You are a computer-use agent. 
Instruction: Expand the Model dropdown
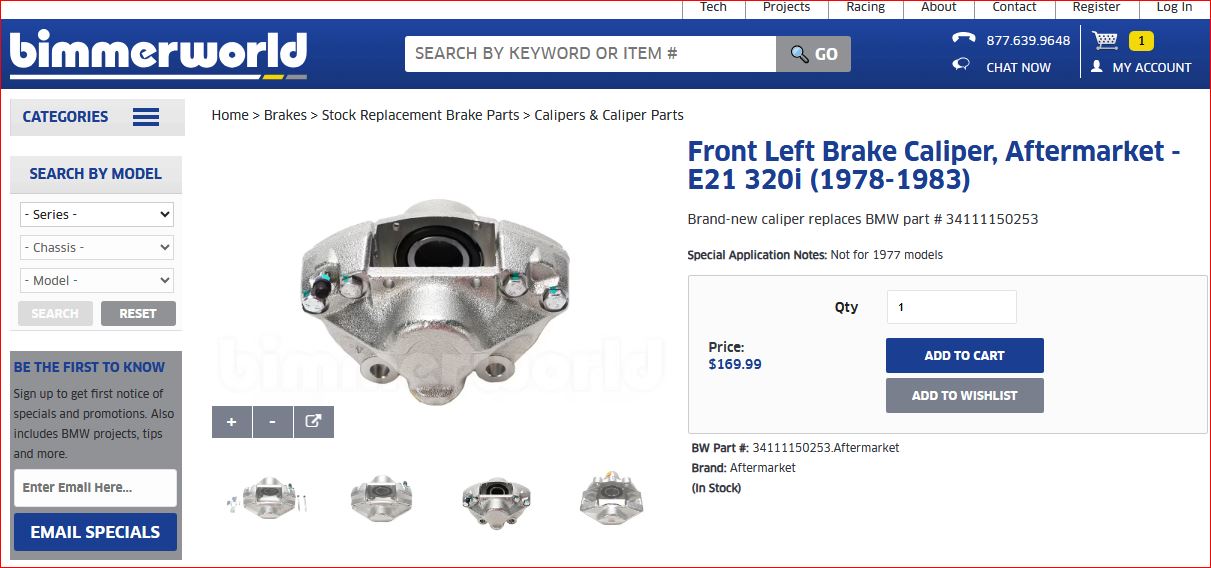tap(97, 281)
